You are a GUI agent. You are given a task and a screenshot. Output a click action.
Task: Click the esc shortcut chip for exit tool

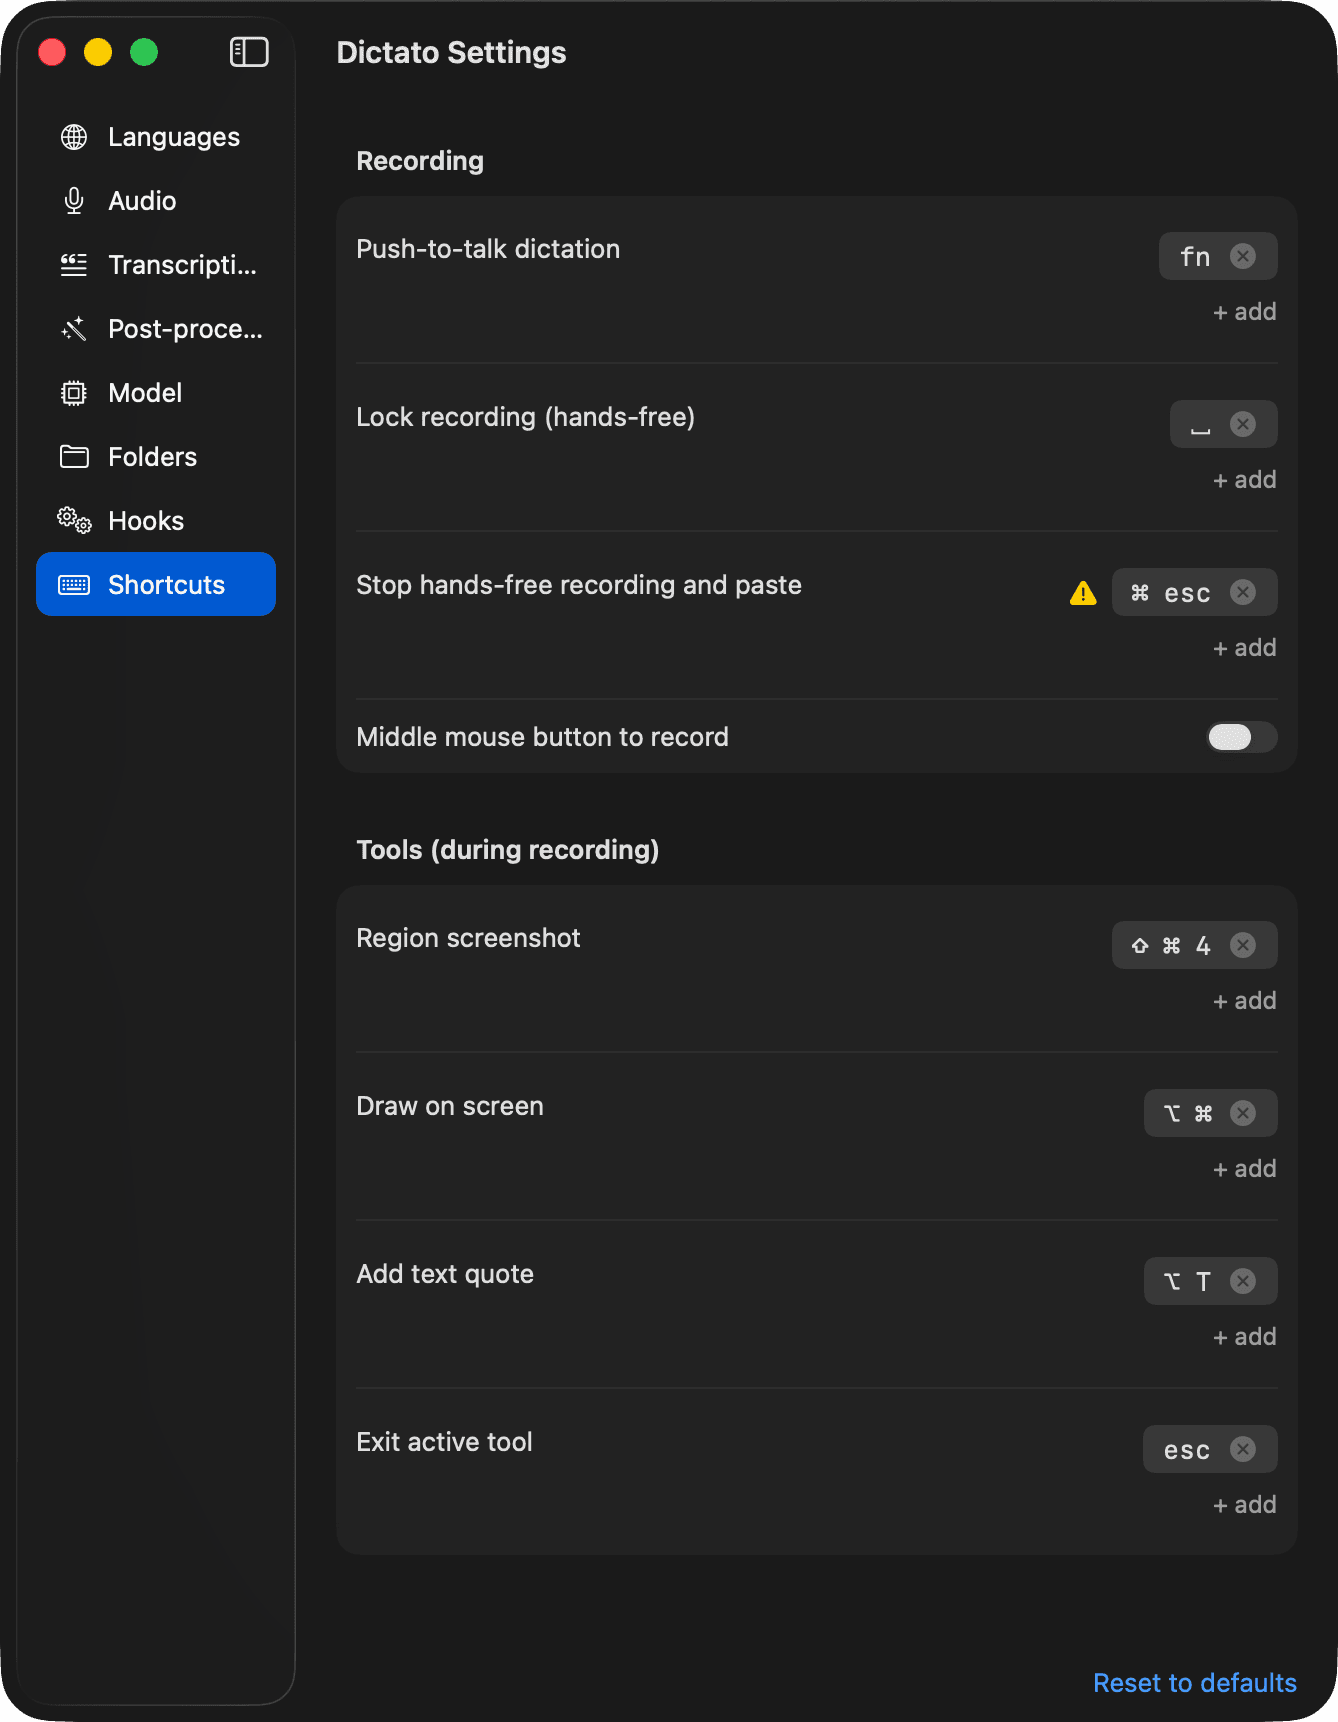pos(1210,1449)
